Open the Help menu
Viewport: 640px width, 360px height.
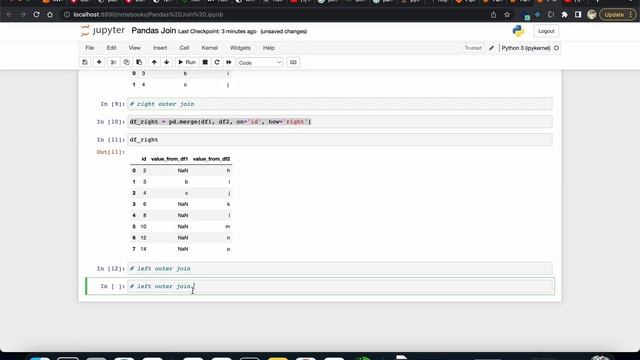coord(269,48)
